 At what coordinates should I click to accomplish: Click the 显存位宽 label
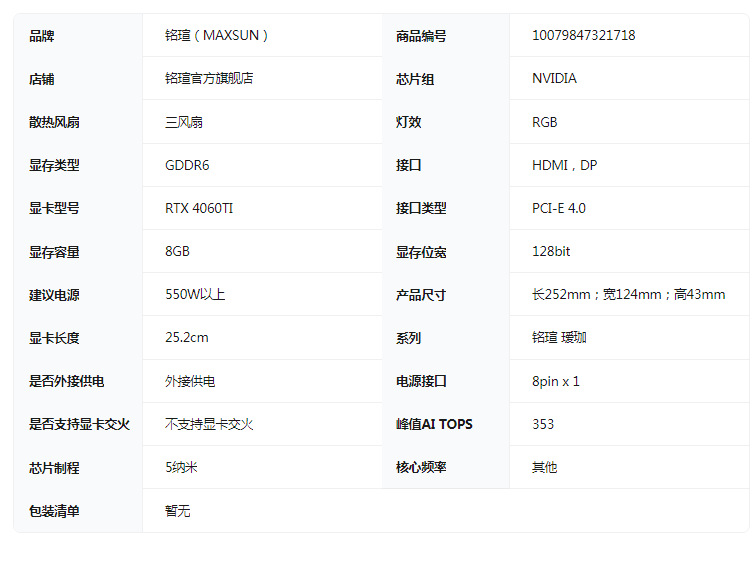421,252
